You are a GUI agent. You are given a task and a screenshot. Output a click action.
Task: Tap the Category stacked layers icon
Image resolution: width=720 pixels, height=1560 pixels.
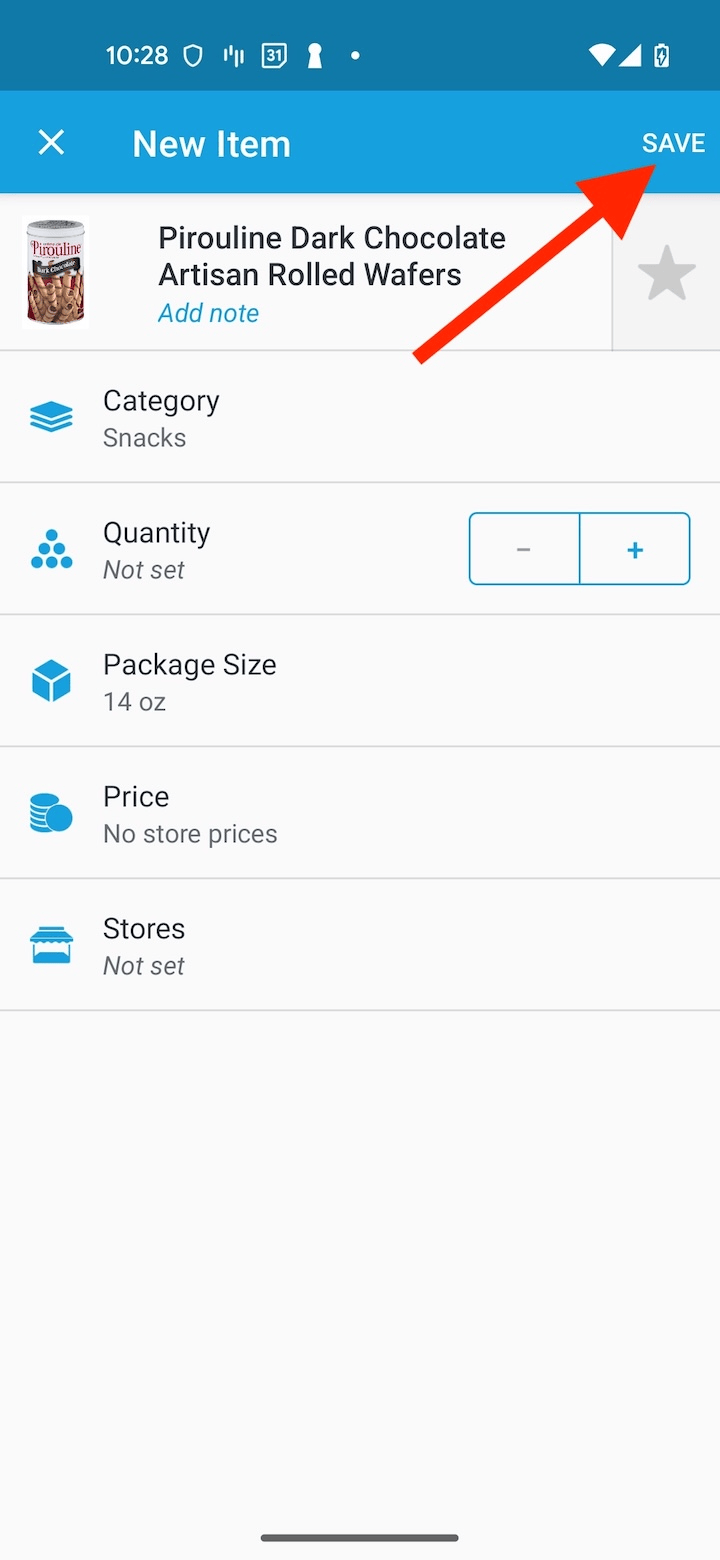click(x=51, y=417)
